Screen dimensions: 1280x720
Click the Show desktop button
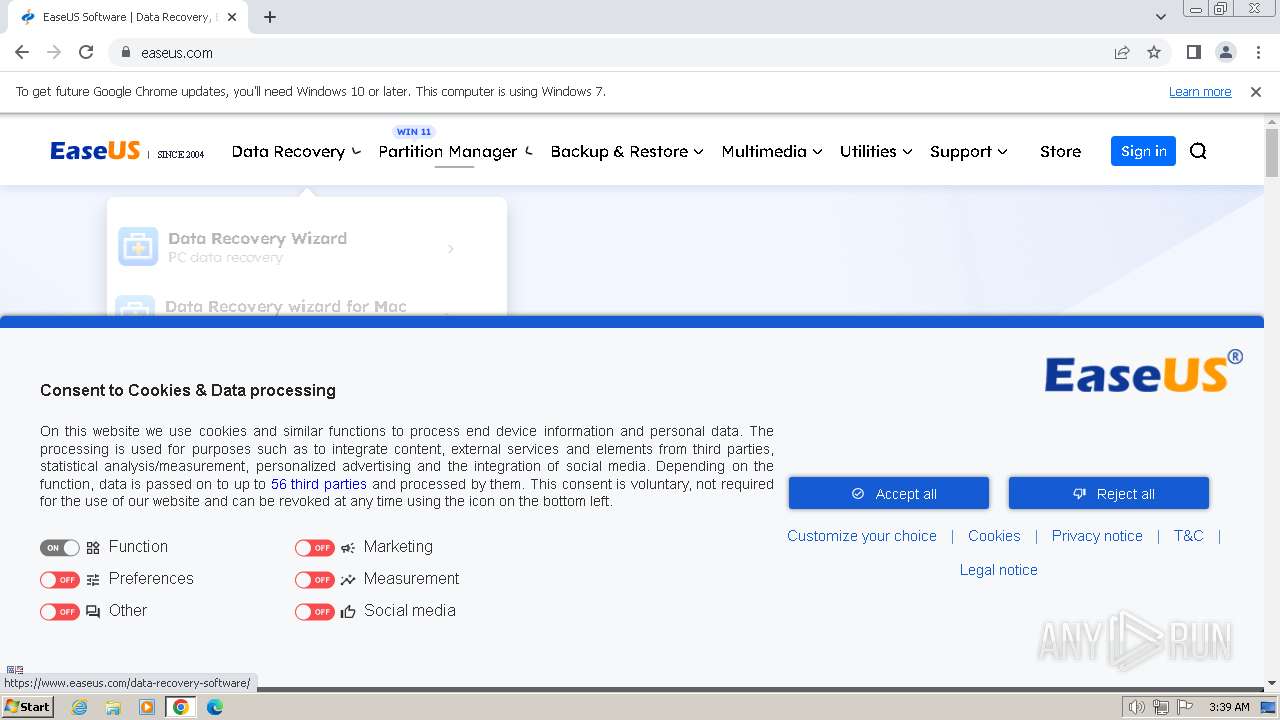click(1268, 707)
